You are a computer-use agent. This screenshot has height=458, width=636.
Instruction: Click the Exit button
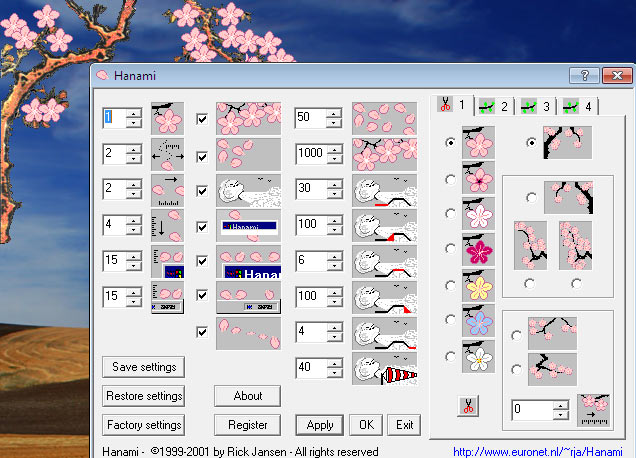pos(404,425)
